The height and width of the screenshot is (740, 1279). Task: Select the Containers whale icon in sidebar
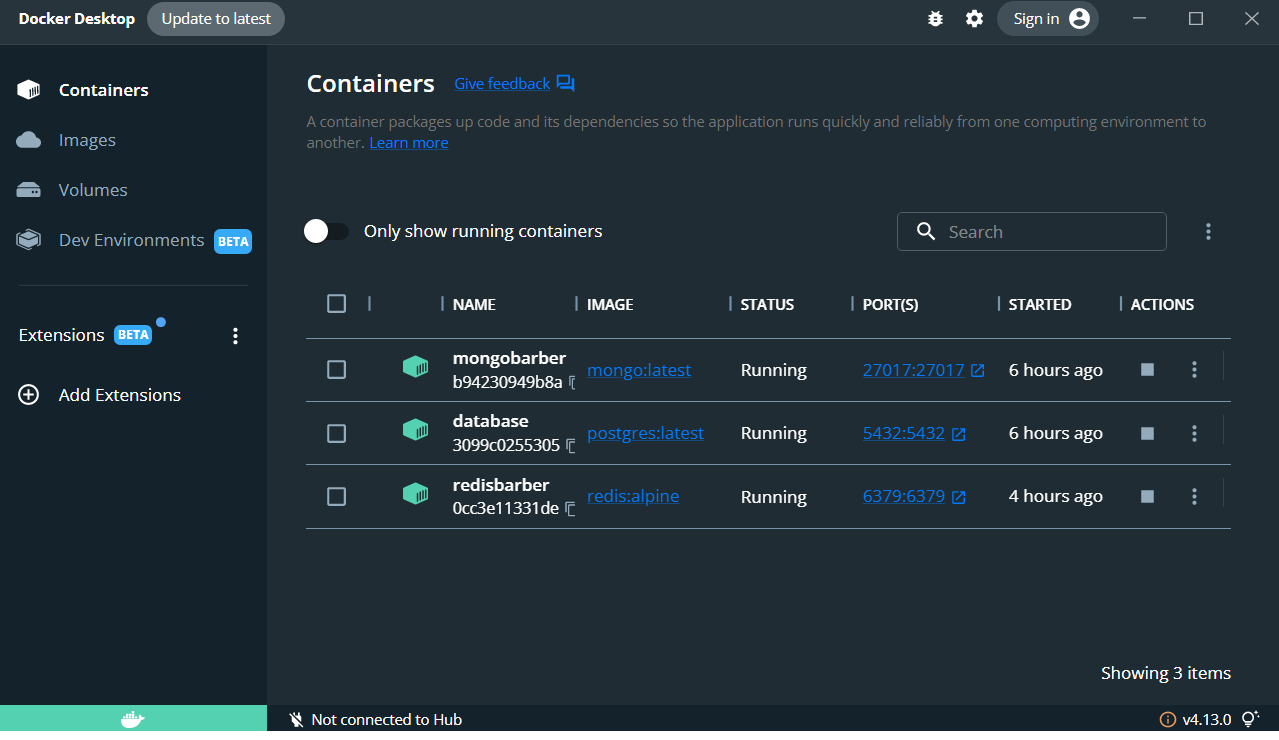pyautogui.click(x=28, y=89)
